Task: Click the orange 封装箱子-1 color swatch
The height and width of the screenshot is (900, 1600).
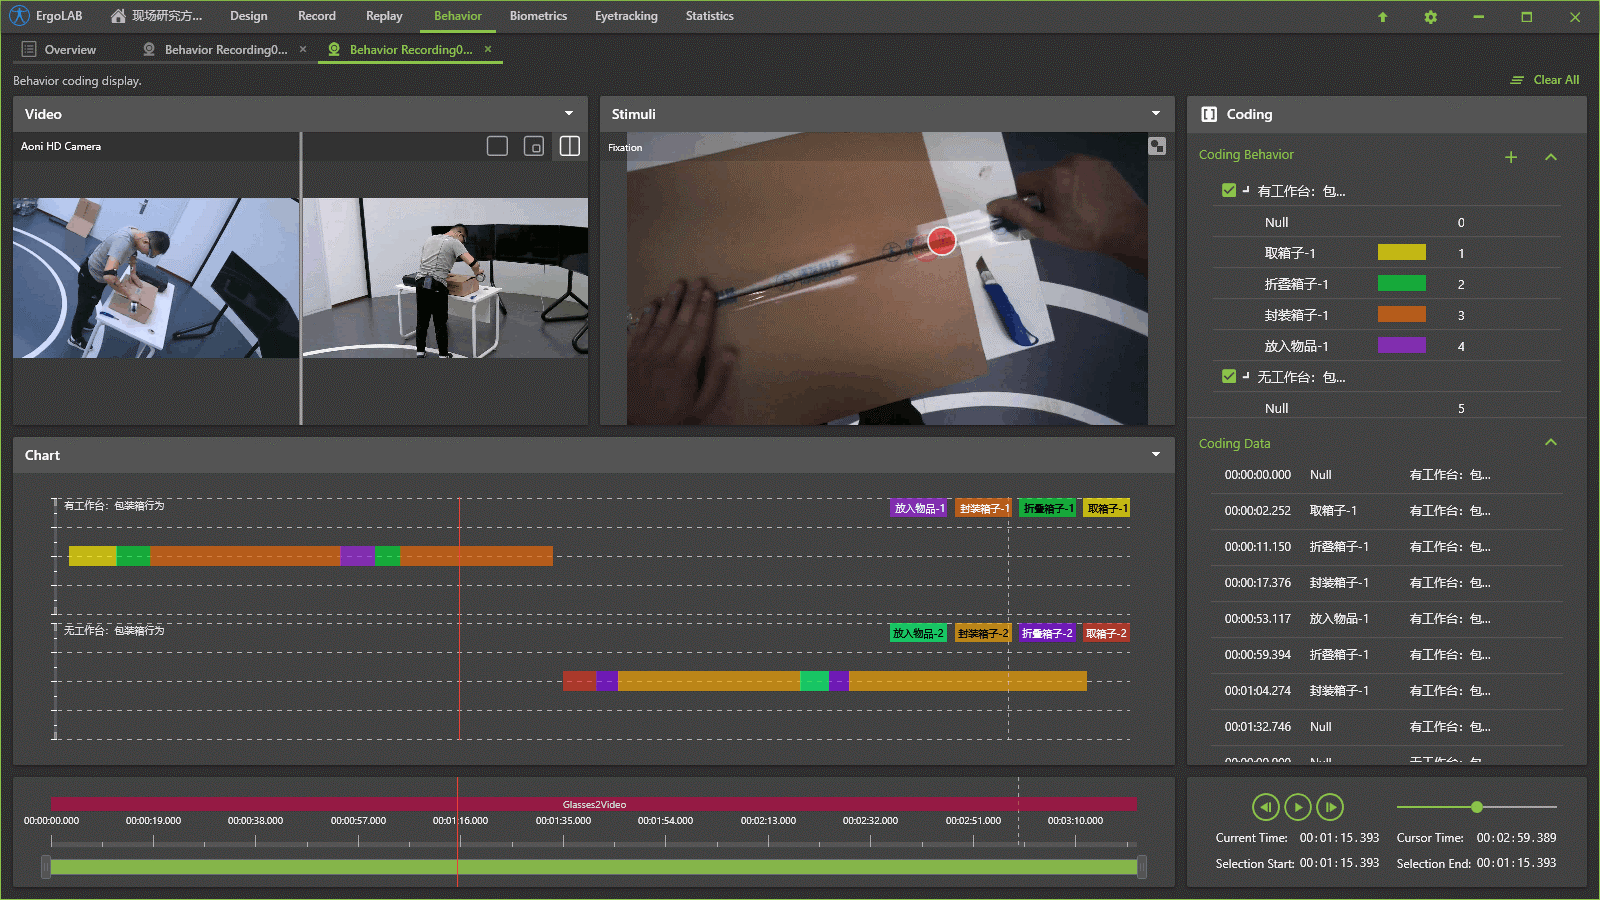Action: [1401, 315]
